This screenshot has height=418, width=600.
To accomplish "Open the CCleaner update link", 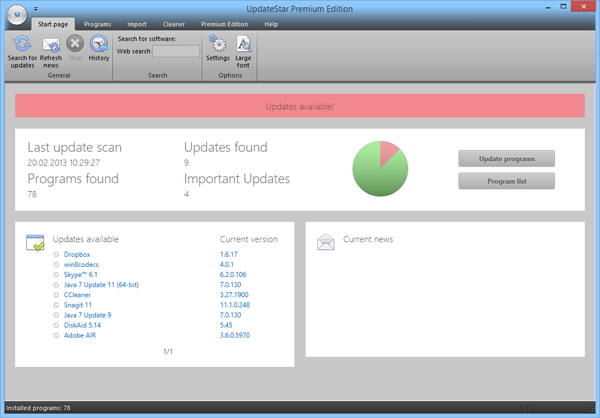I will 77,295.
